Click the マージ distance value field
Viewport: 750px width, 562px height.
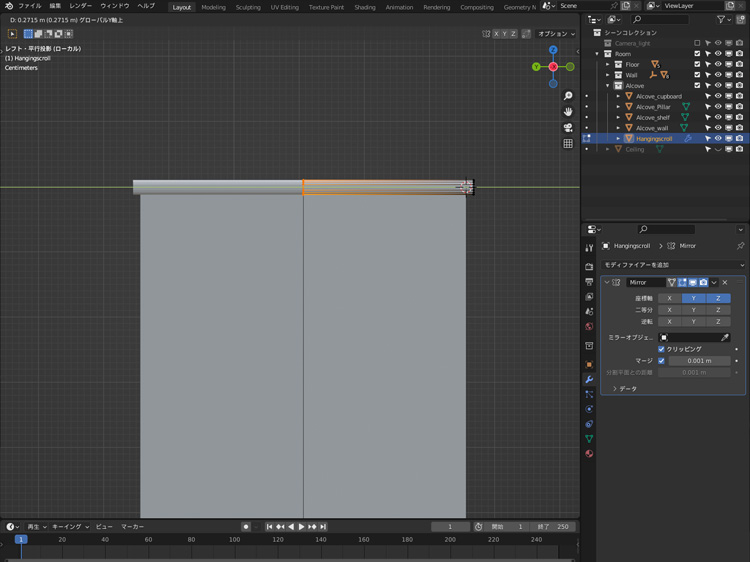click(699, 361)
